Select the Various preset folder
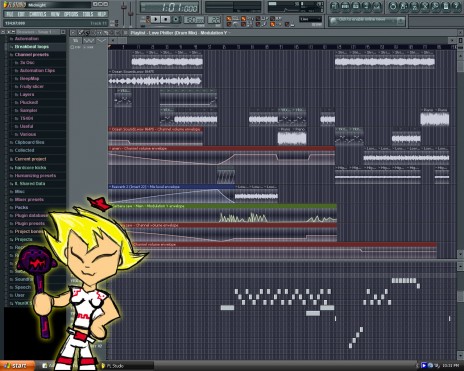Screen dimensions: 464x371 (28, 134)
